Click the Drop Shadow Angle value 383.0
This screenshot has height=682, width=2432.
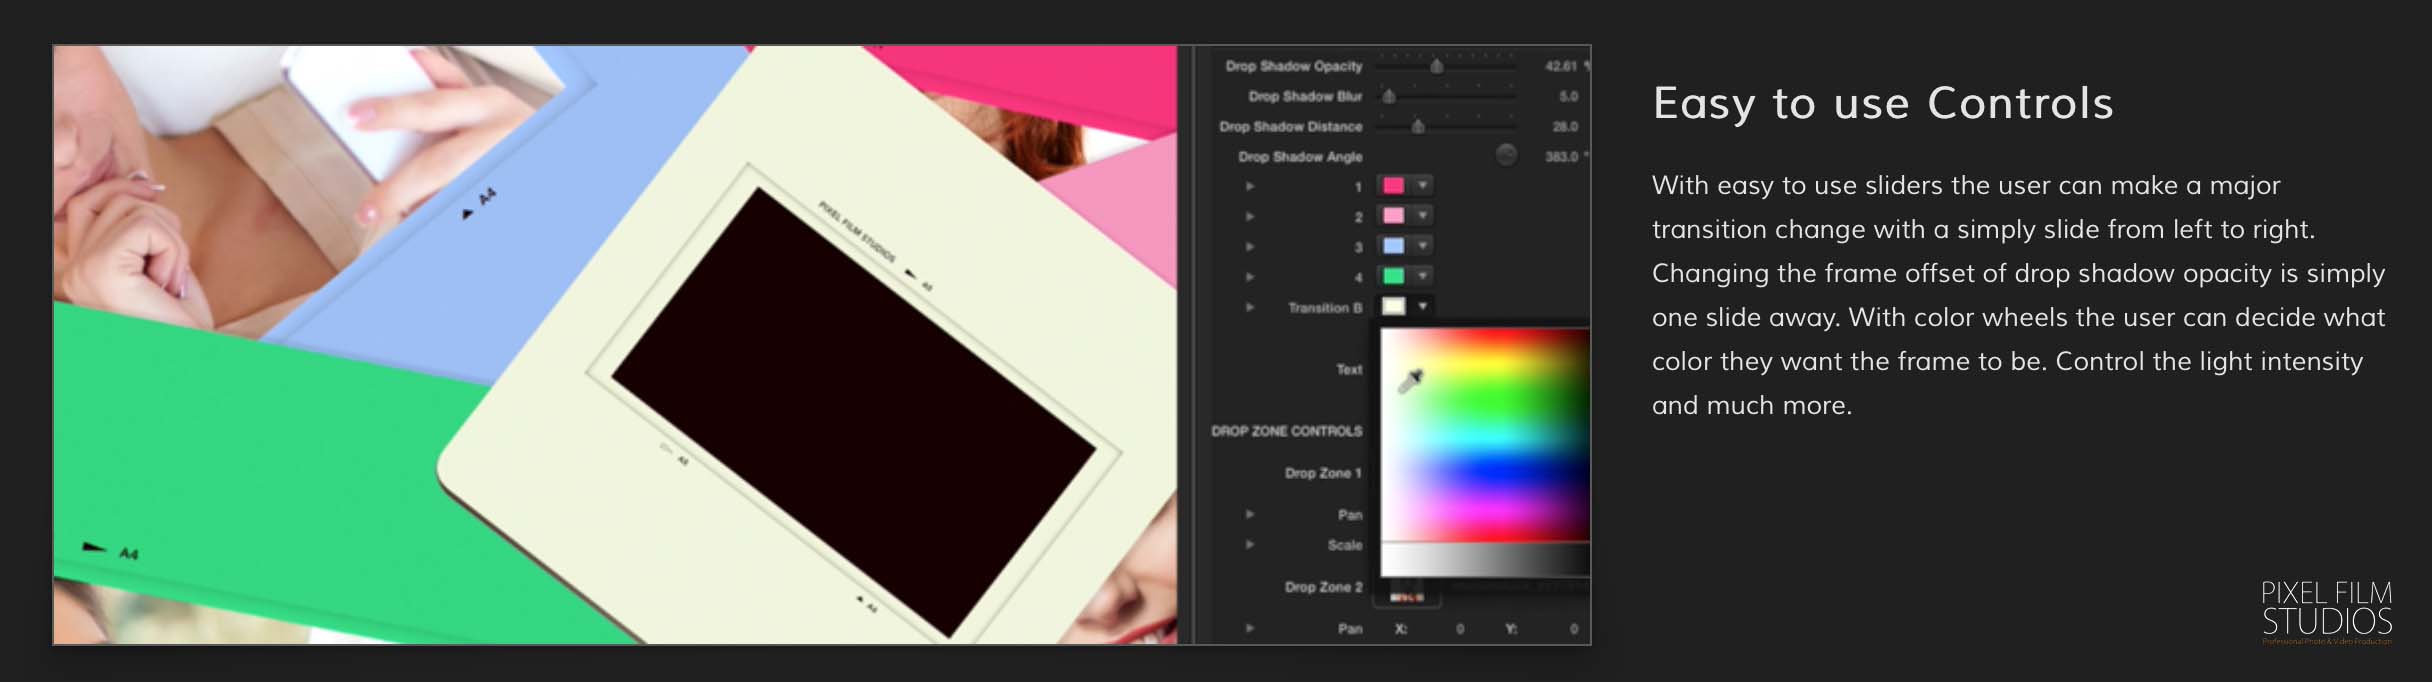[1561, 156]
